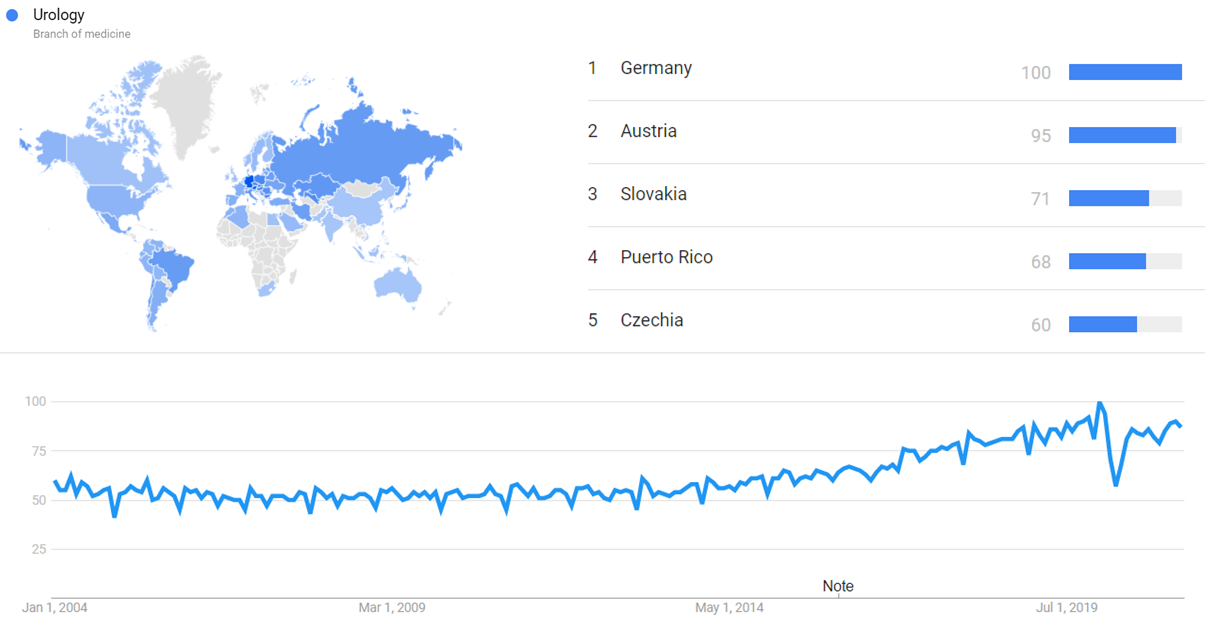Click the 'Branch of medicine' subtitle
The image size is (1205, 638).
coord(82,34)
